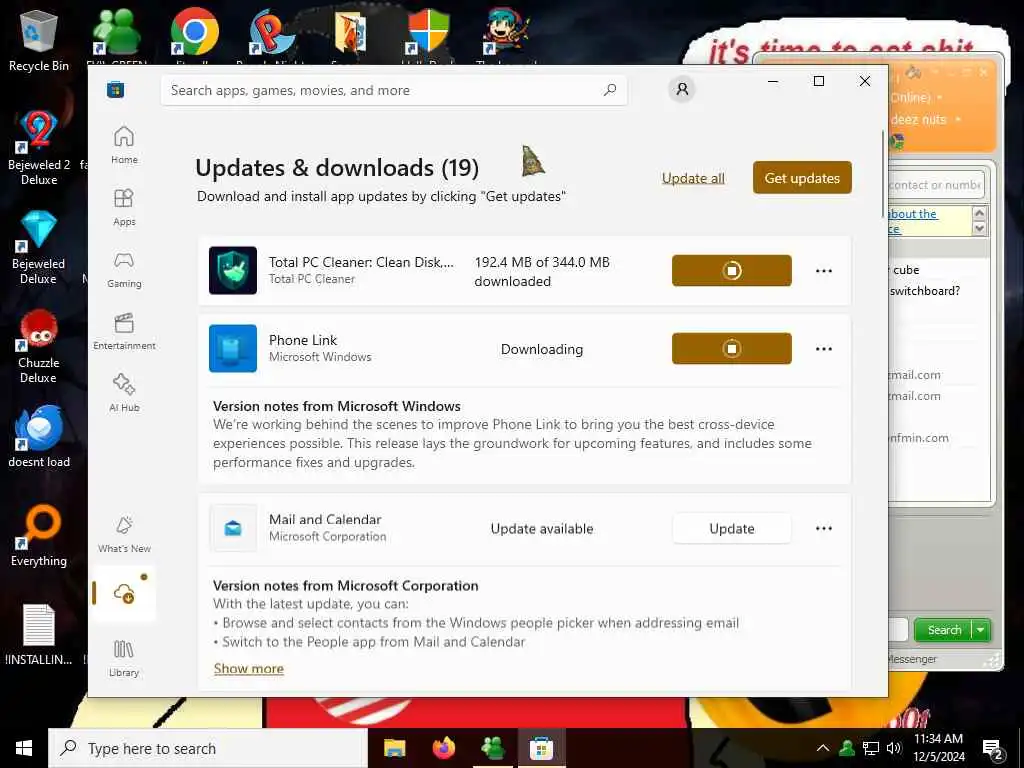Image resolution: width=1024 pixels, height=768 pixels.
Task: Focus the Store search box
Action: pyautogui.click(x=394, y=90)
